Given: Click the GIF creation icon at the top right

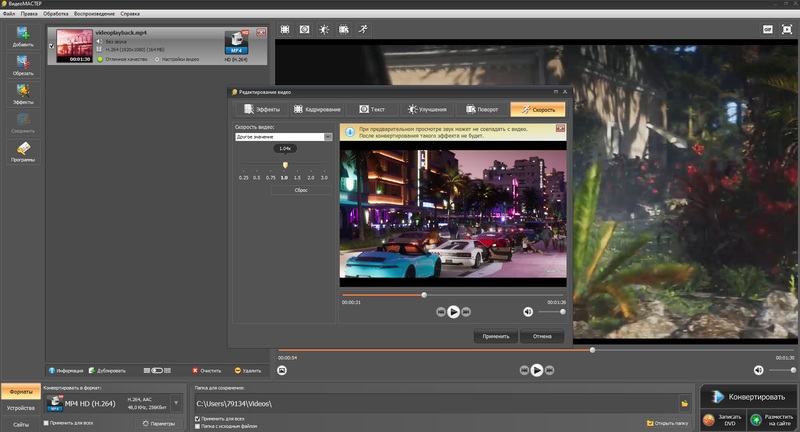Looking at the screenshot, I should pyautogui.click(x=768, y=30).
